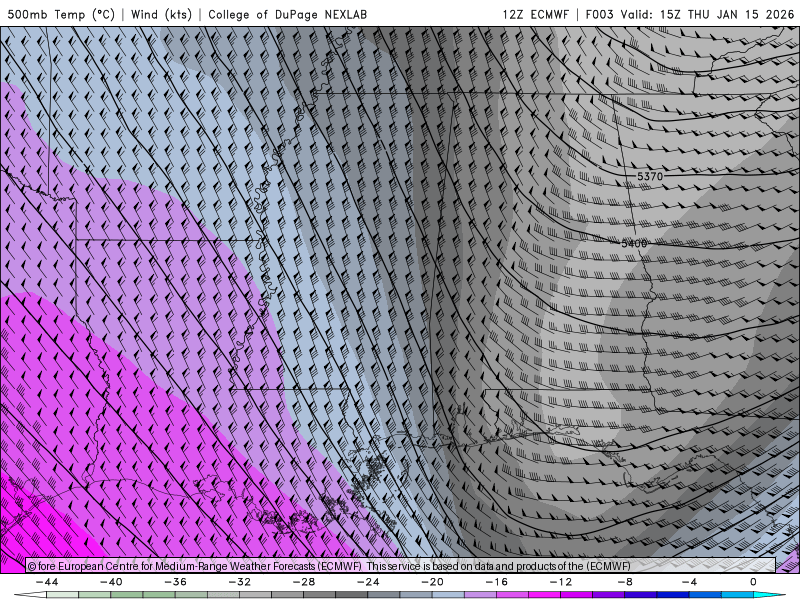Click the 0 value on the colorbar

[x=753, y=582]
